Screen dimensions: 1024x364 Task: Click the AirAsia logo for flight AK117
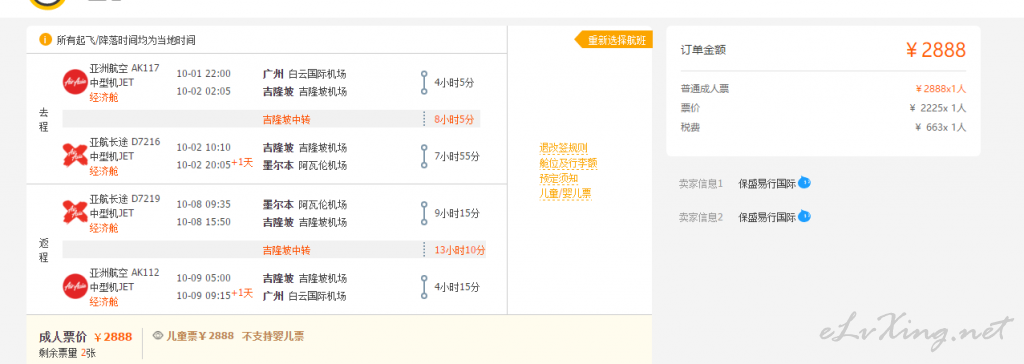point(74,83)
